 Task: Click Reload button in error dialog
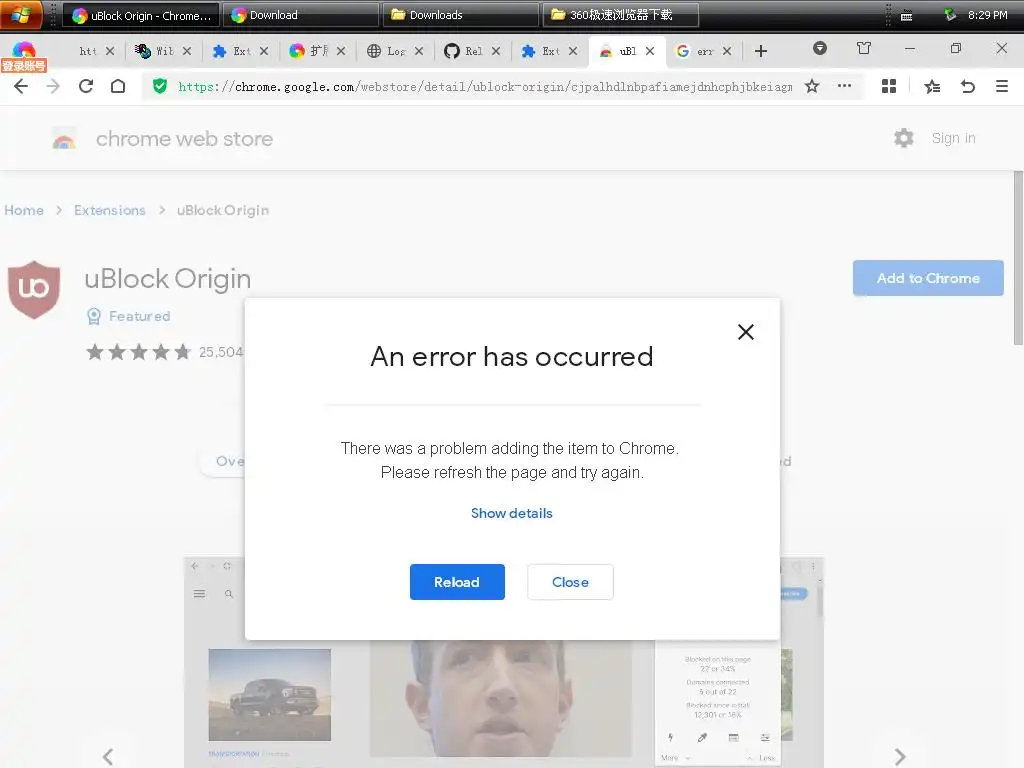[457, 582]
